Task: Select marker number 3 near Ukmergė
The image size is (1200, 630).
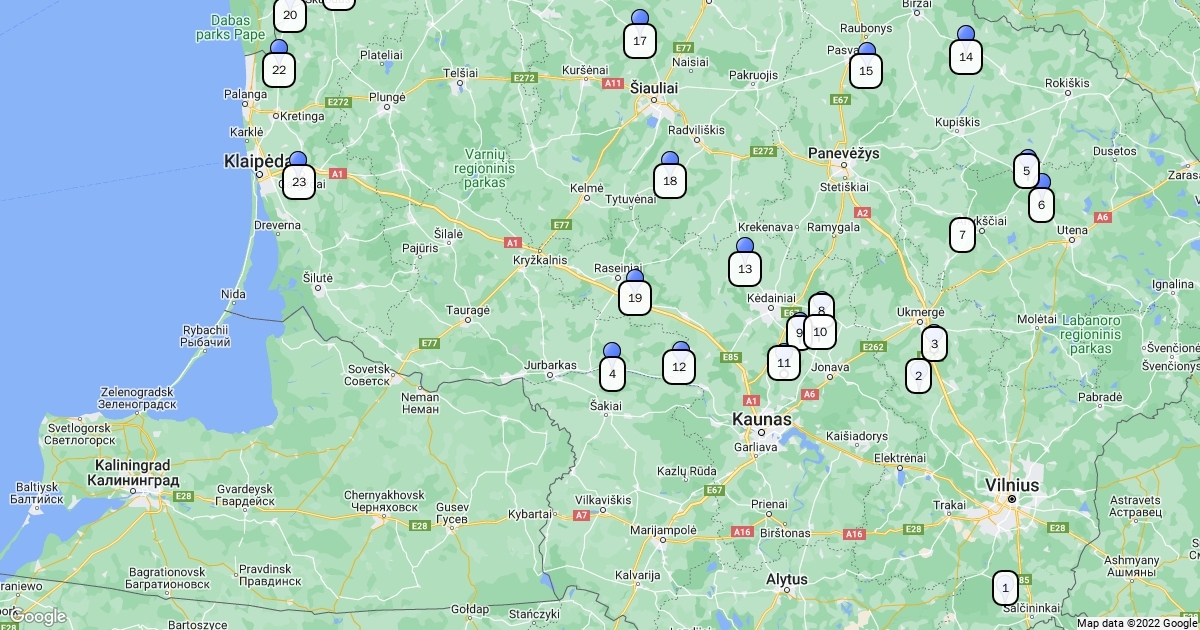Action: tap(934, 346)
